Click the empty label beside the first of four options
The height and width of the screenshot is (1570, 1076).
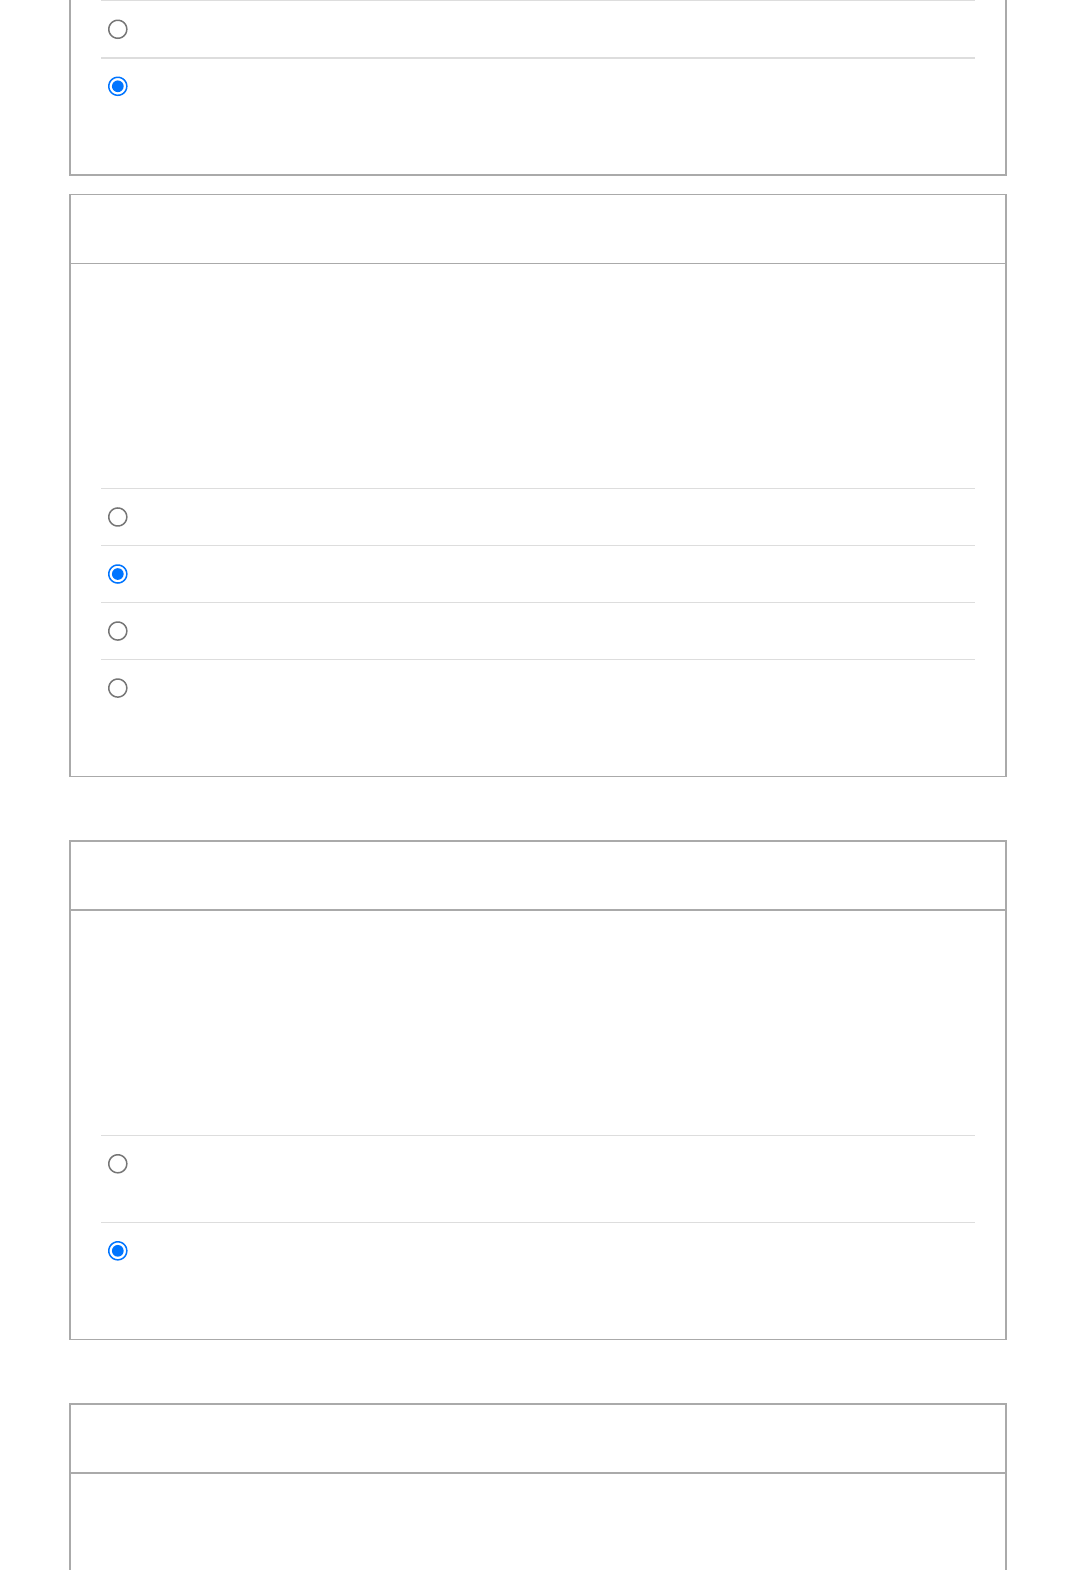[x=550, y=517]
